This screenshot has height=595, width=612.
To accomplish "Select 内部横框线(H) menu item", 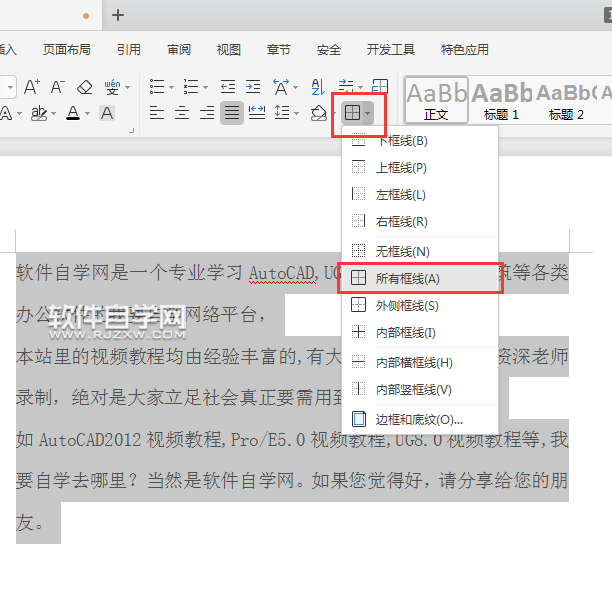I will [420, 362].
